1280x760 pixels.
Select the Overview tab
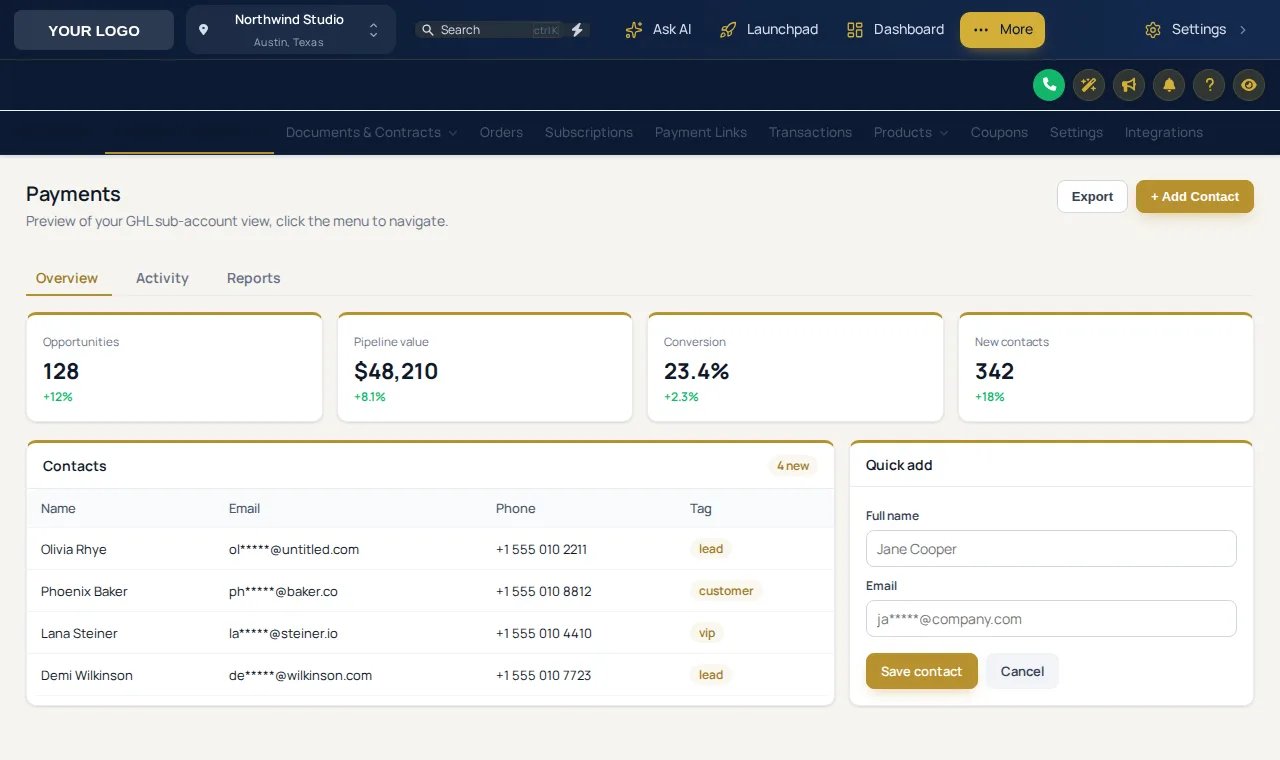click(67, 278)
